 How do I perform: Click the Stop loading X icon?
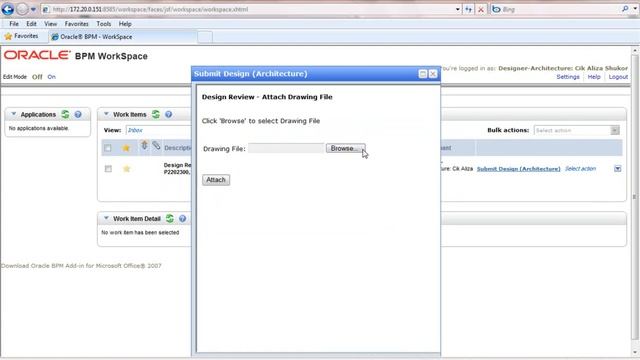coord(481,9)
